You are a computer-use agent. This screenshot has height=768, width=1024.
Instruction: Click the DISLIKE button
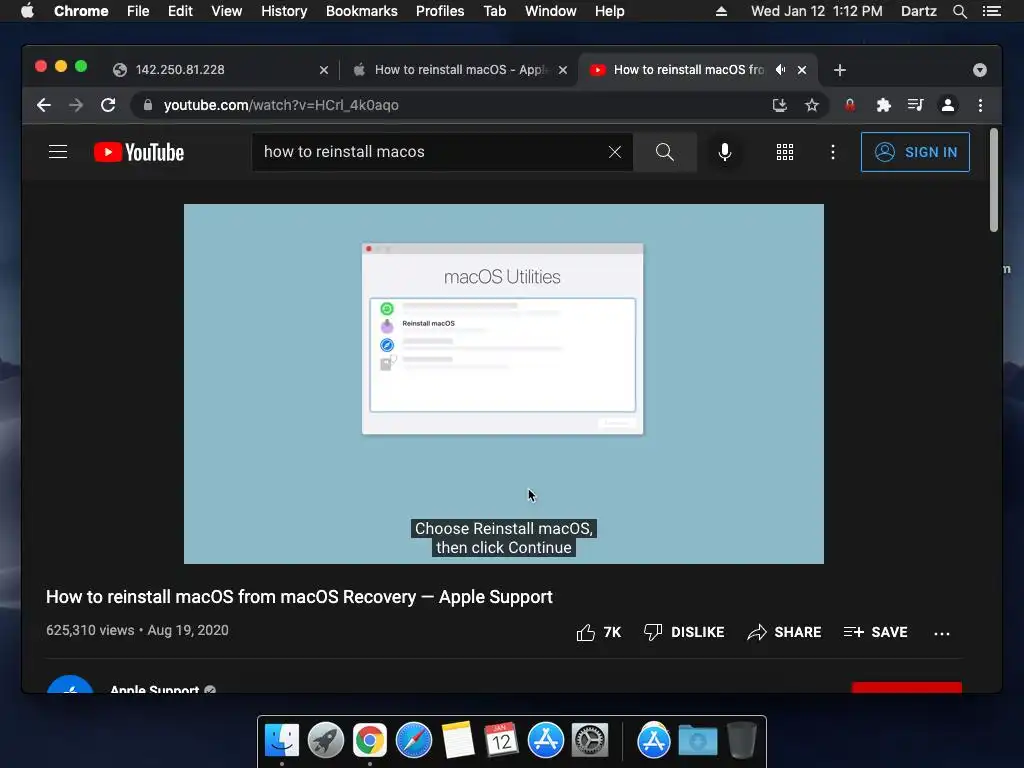pos(684,632)
